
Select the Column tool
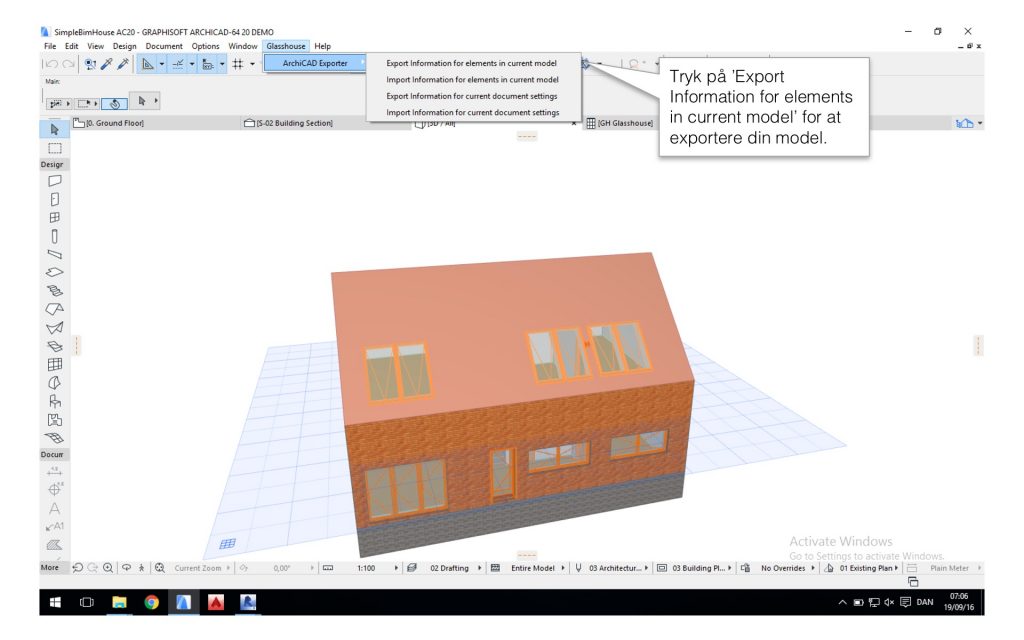[x=55, y=236]
